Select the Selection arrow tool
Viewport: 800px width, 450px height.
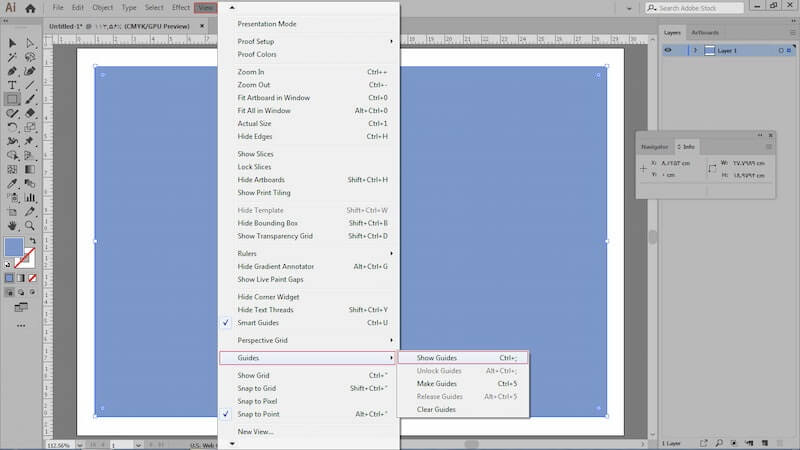tap(12, 43)
